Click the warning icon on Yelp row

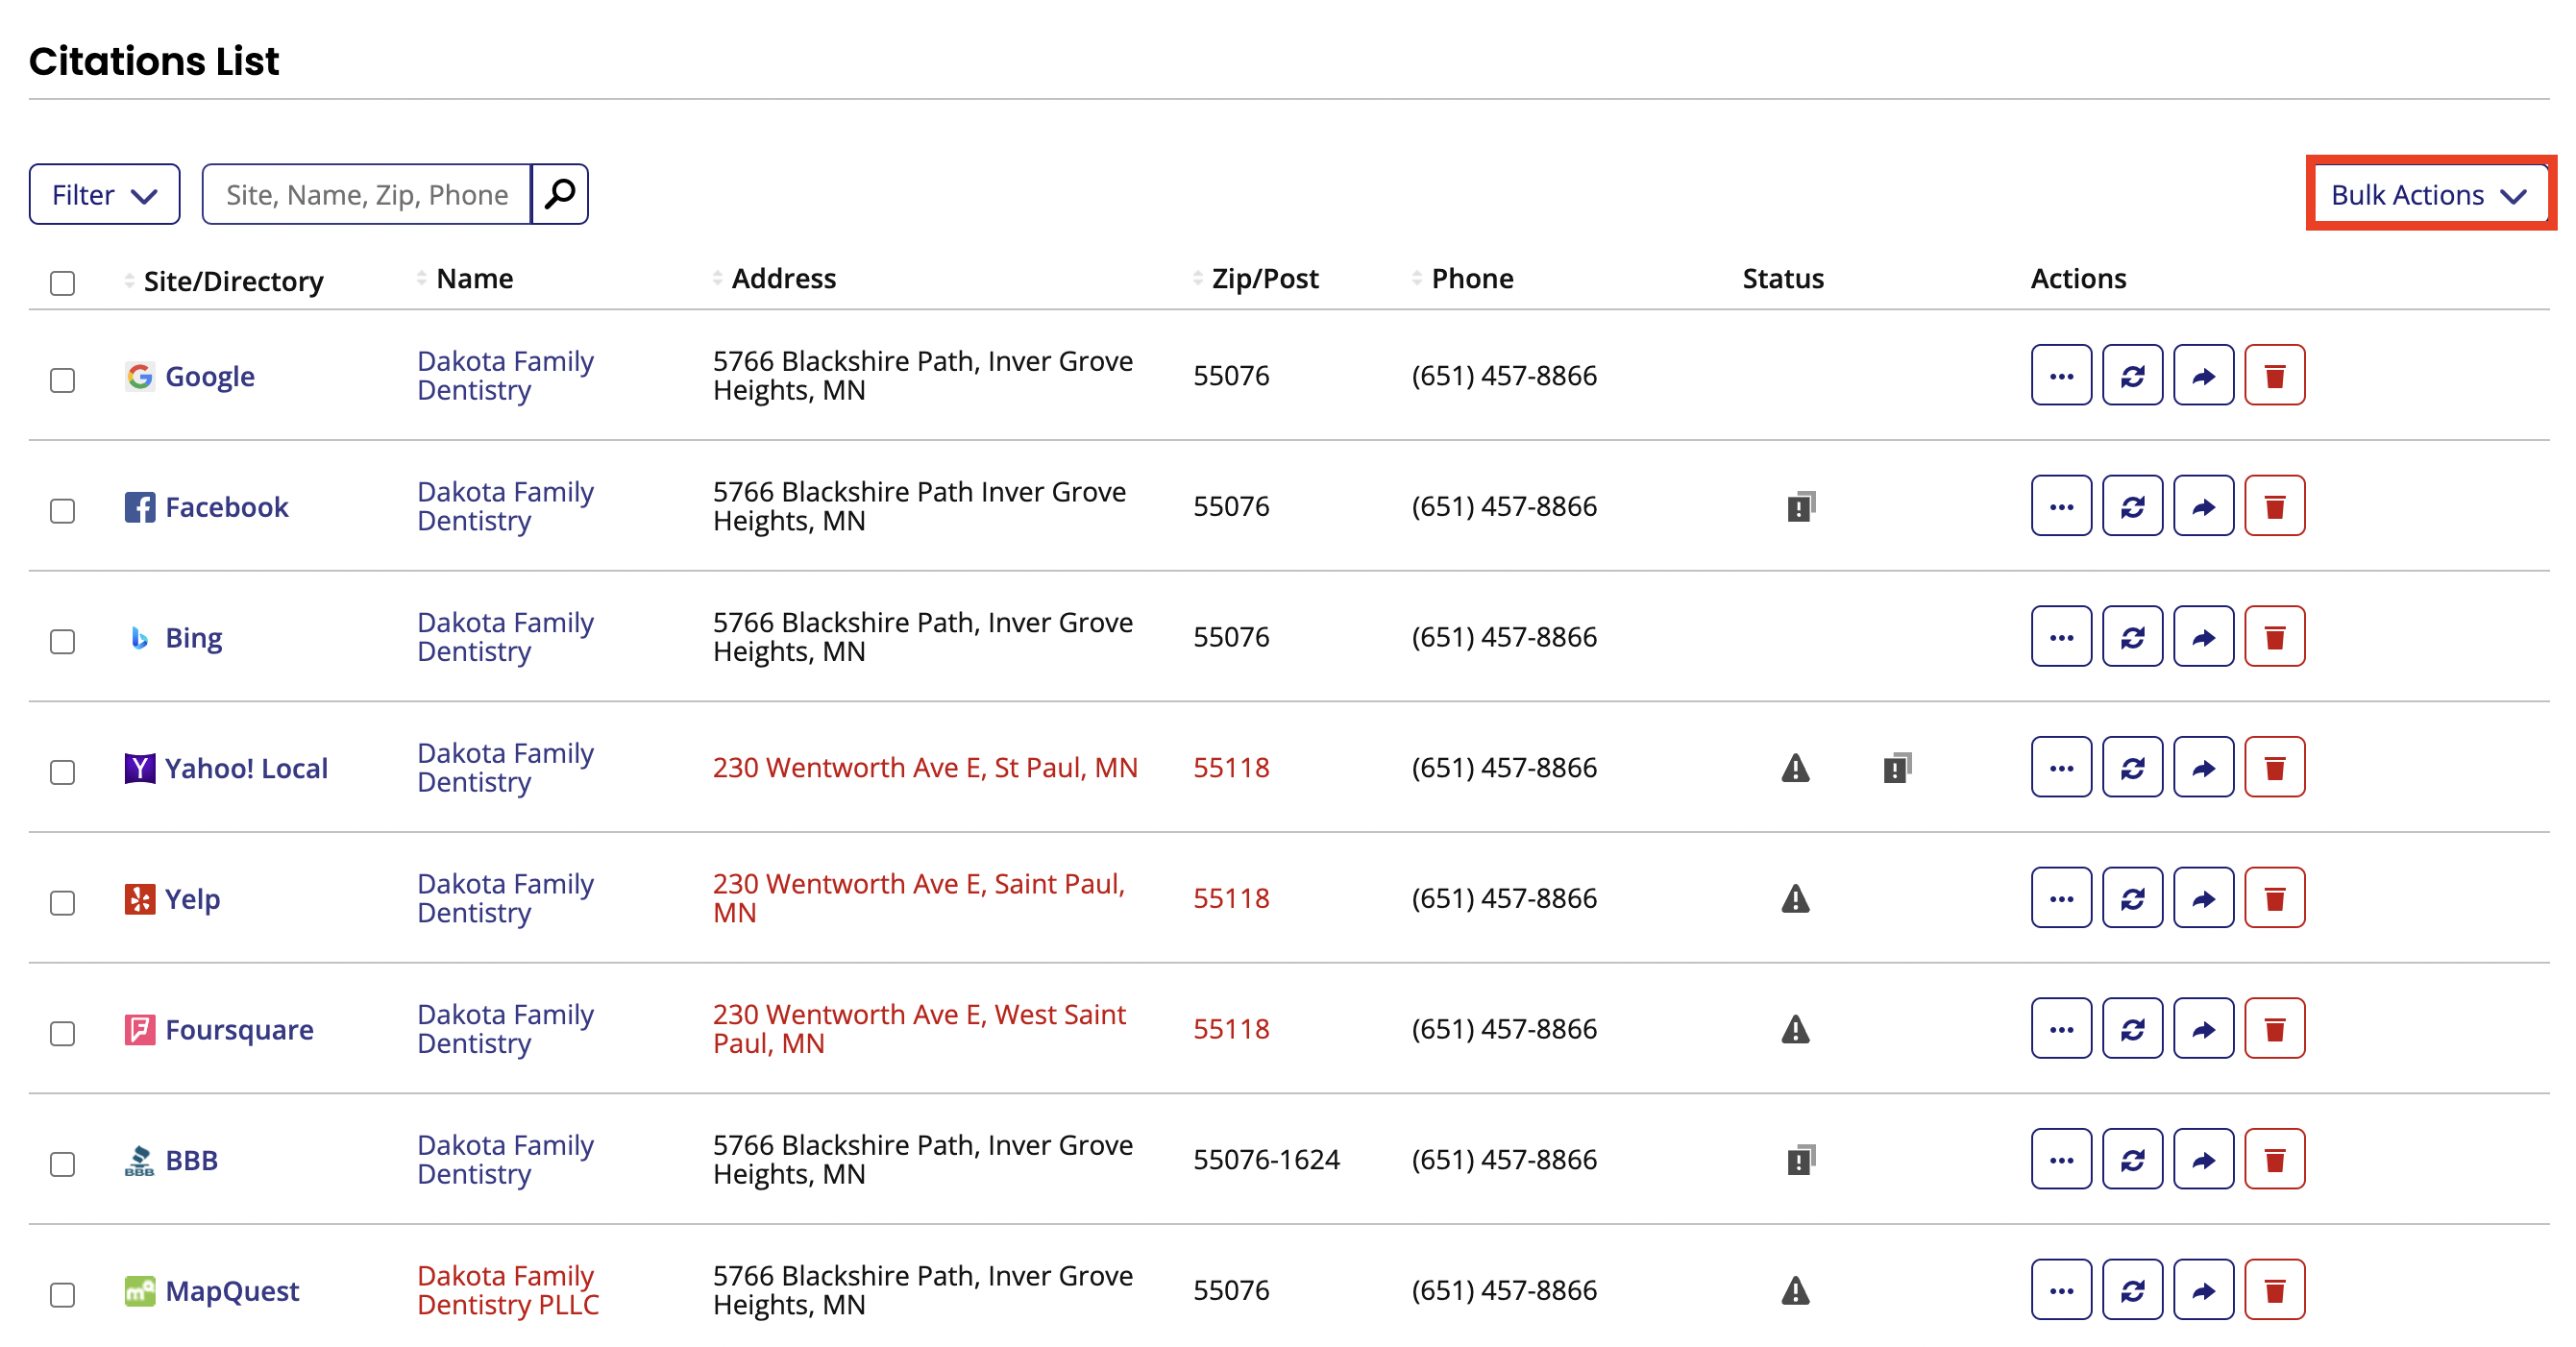[x=1795, y=898]
